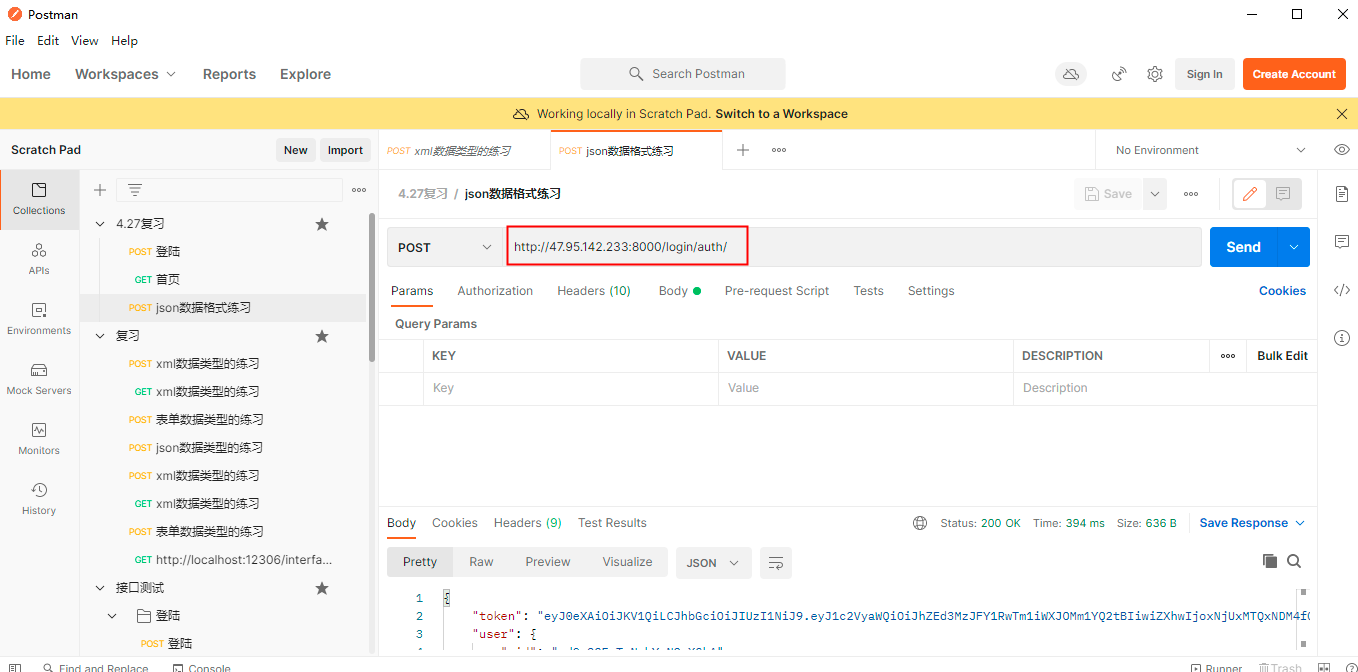Switch to the Raw response view
Viewport: 1358px width, 672px height.
(481, 562)
